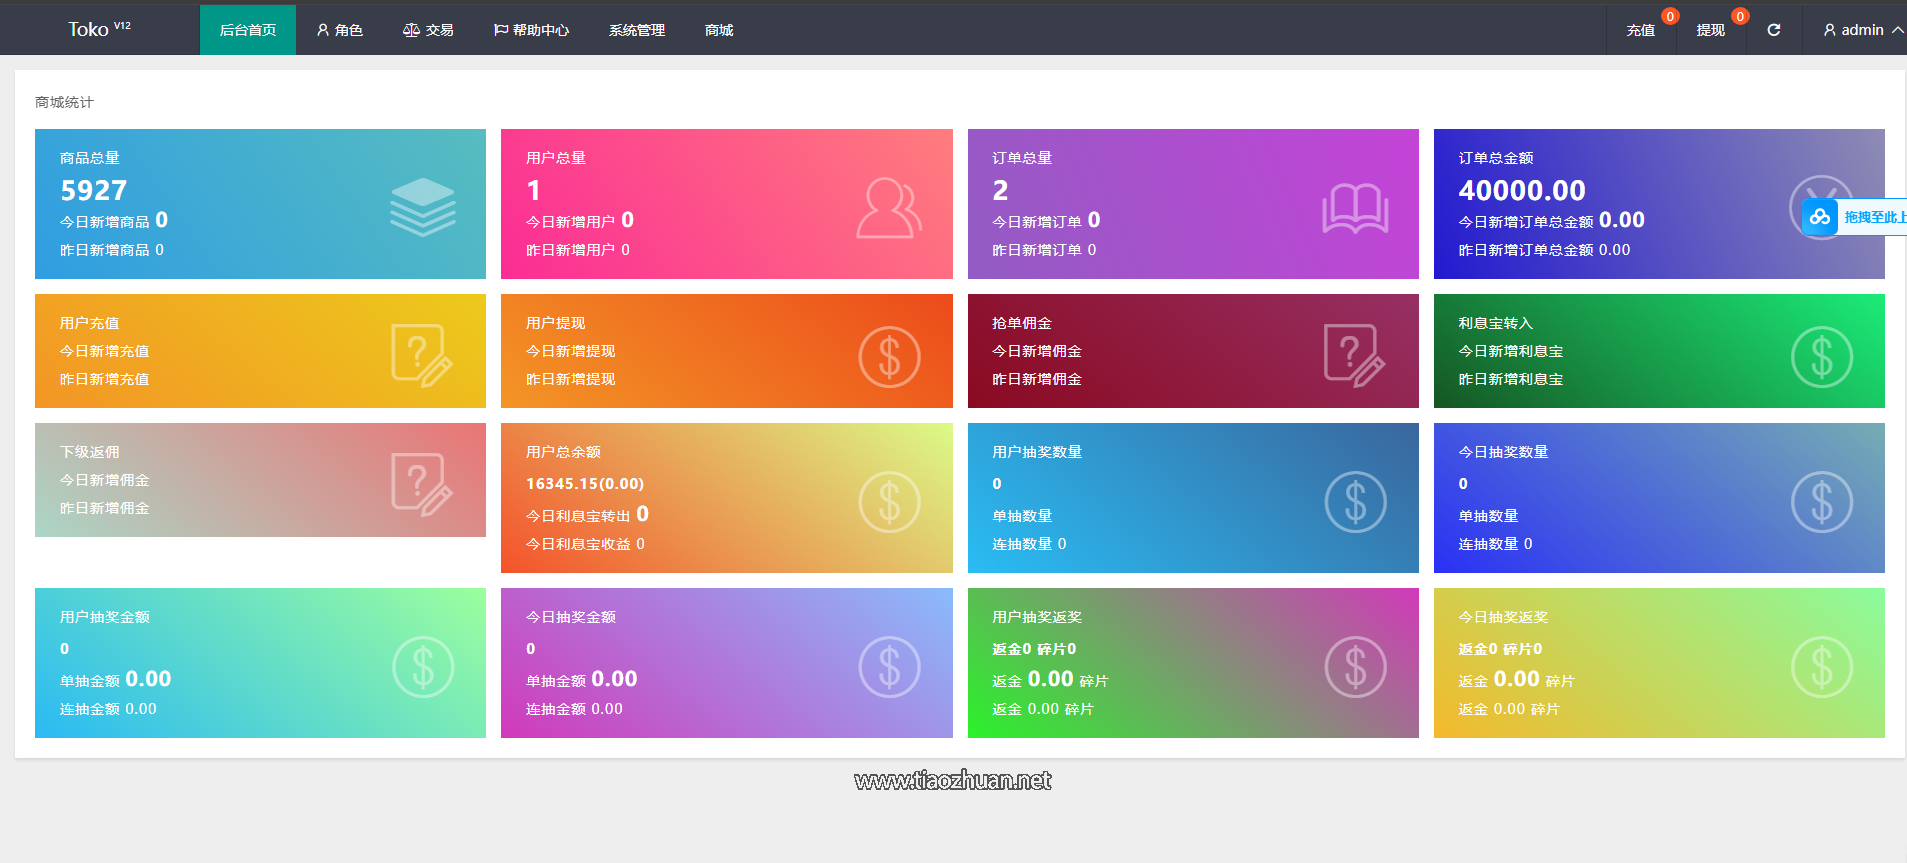Click the users icon in 用户总量 card
The image size is (1907, 863).
888,208
